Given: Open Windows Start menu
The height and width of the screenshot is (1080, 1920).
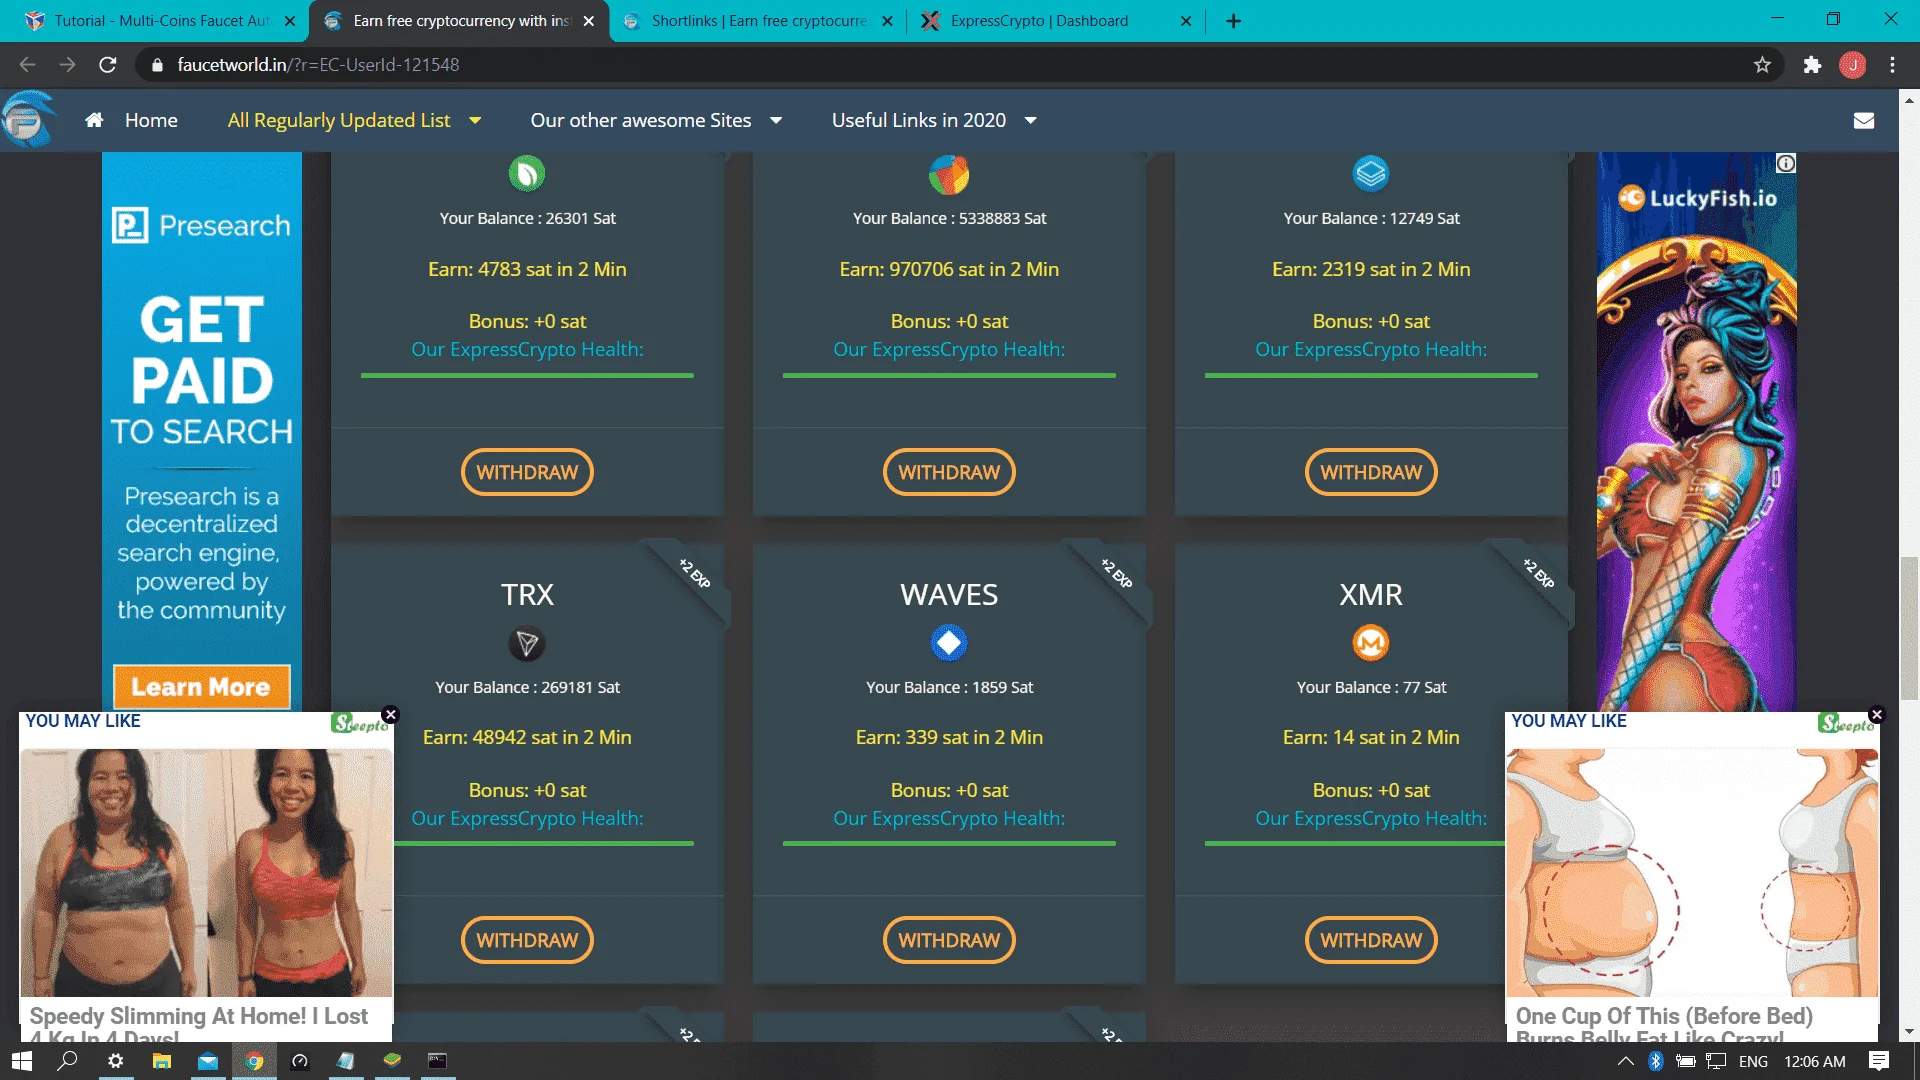Looking at the screenshot, I should coord(22,1061).
